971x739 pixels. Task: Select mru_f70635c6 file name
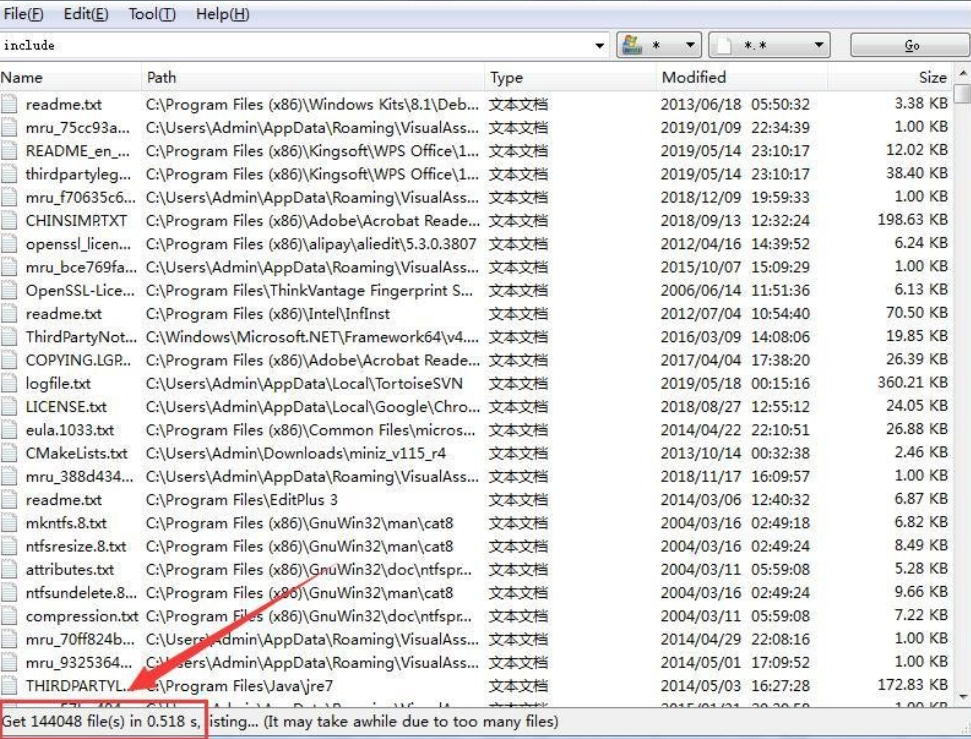[81, 198]
